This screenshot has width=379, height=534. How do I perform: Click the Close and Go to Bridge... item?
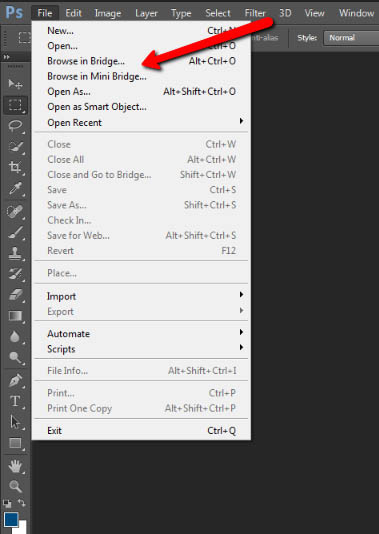(141, 174)
